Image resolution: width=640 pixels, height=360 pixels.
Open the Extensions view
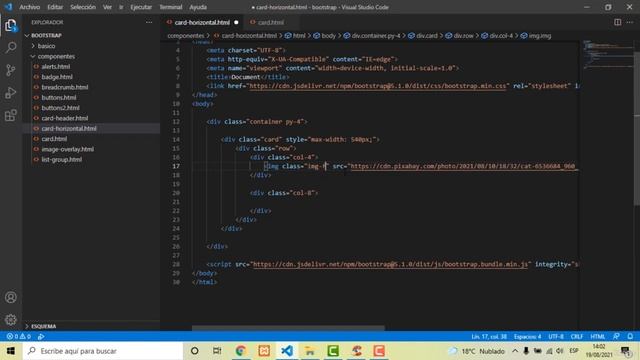pyautogui.click(x=11, y=116)
